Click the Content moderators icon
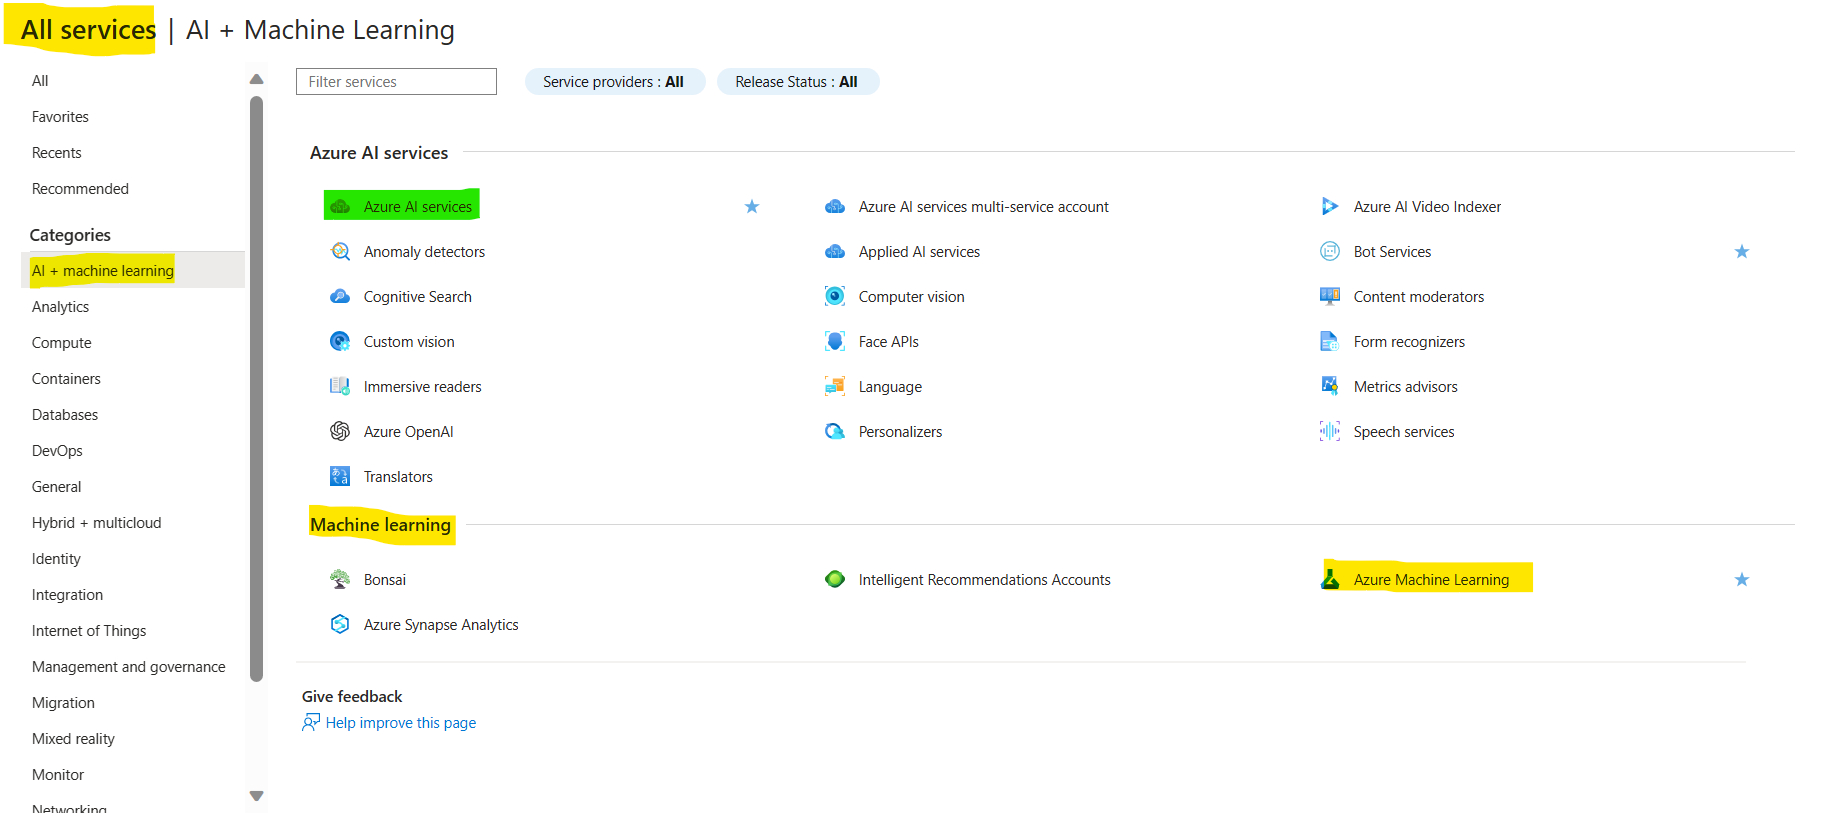This screenshot has height=826, width=1822. coord(1330,297)
